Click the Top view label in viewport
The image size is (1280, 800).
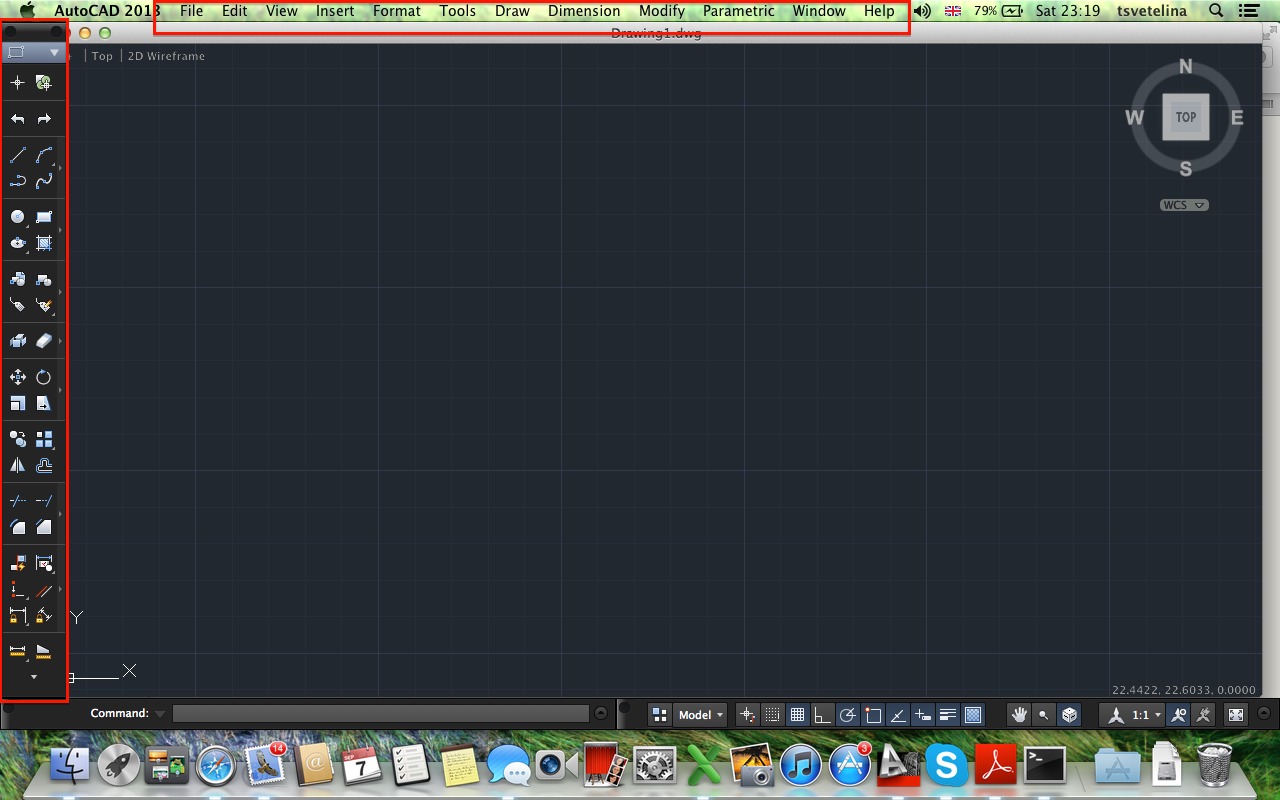pos(102,56)
